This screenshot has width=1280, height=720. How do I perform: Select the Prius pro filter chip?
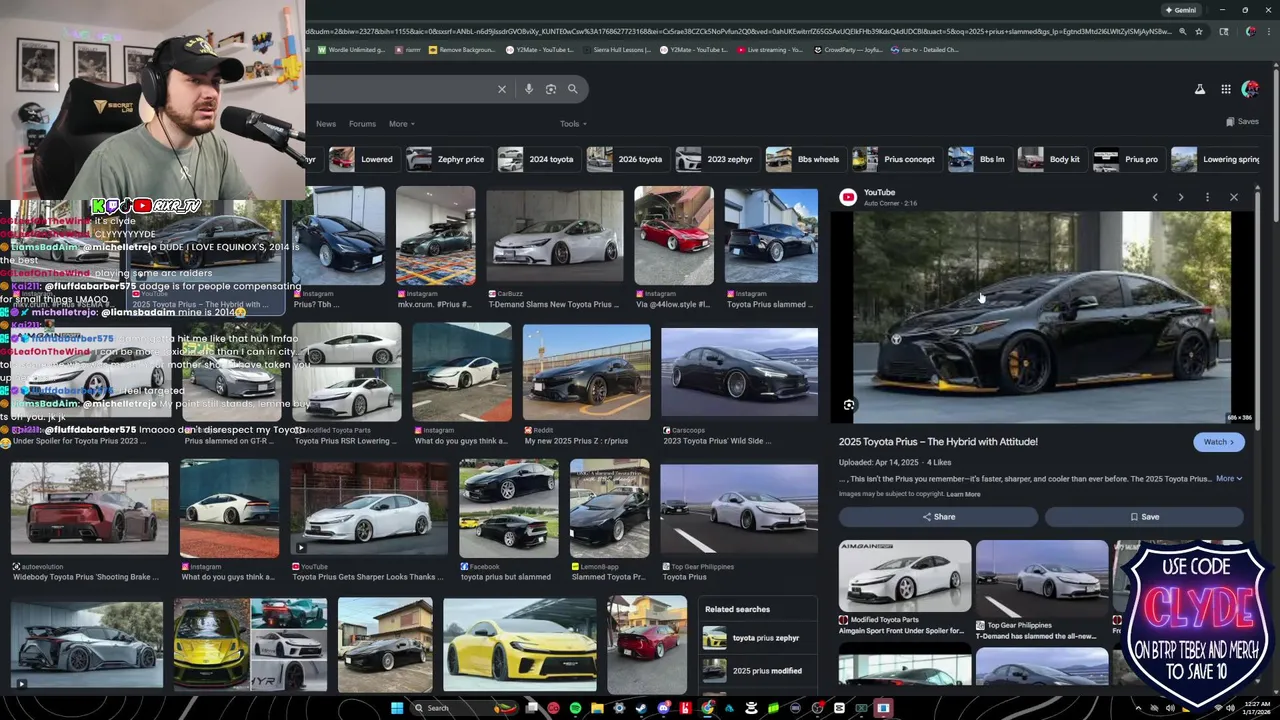(x=1128, y=159)
